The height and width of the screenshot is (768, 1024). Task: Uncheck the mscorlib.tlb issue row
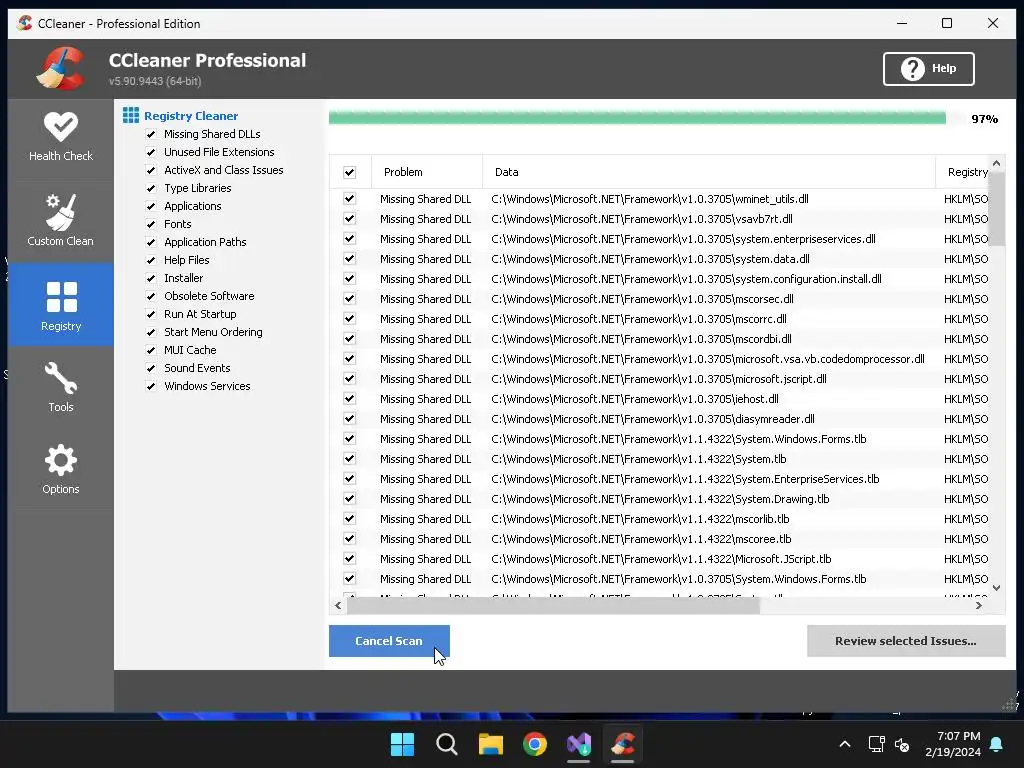pos(349,519)
